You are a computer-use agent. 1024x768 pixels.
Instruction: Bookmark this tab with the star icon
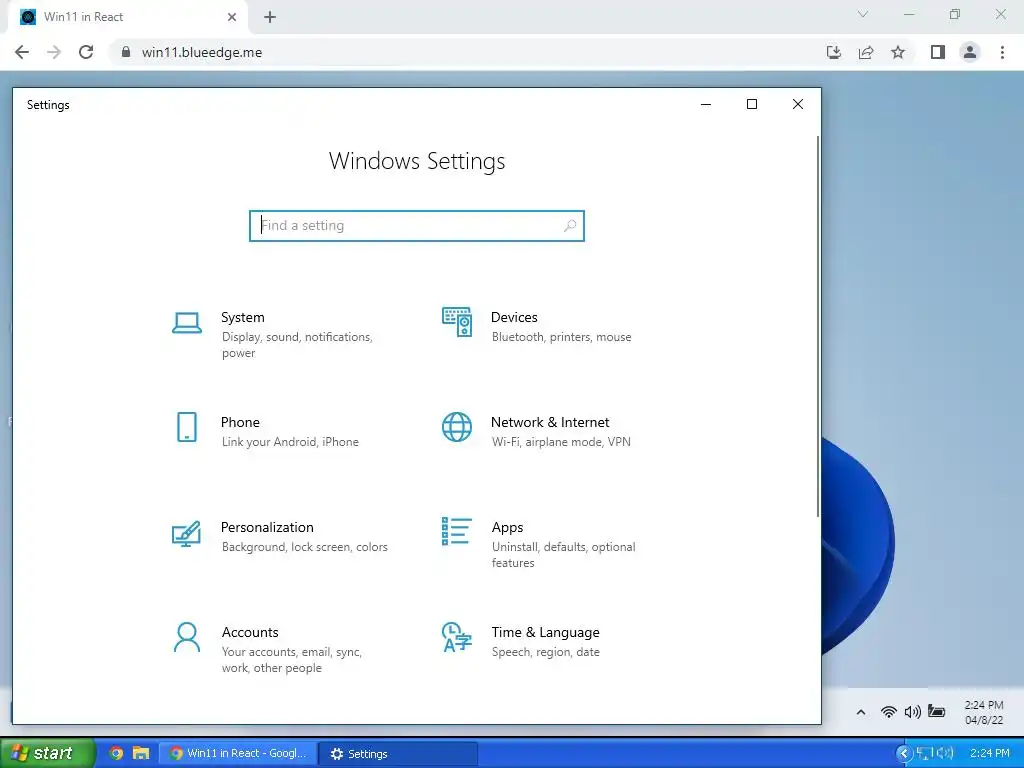[898, 52]
